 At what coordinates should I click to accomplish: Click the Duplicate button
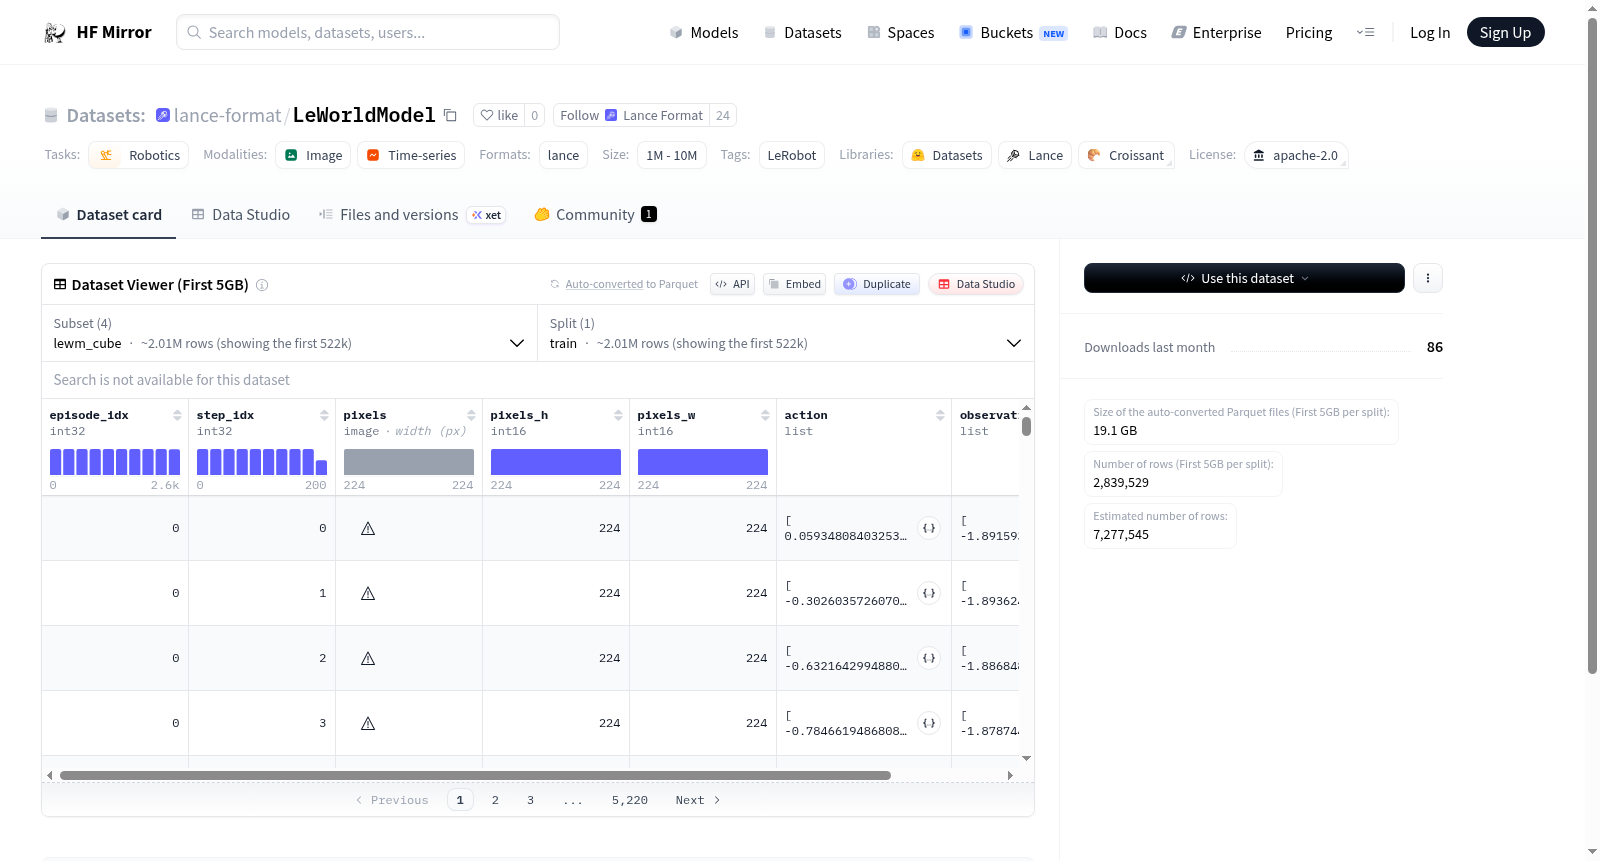(x=877, y=284)
